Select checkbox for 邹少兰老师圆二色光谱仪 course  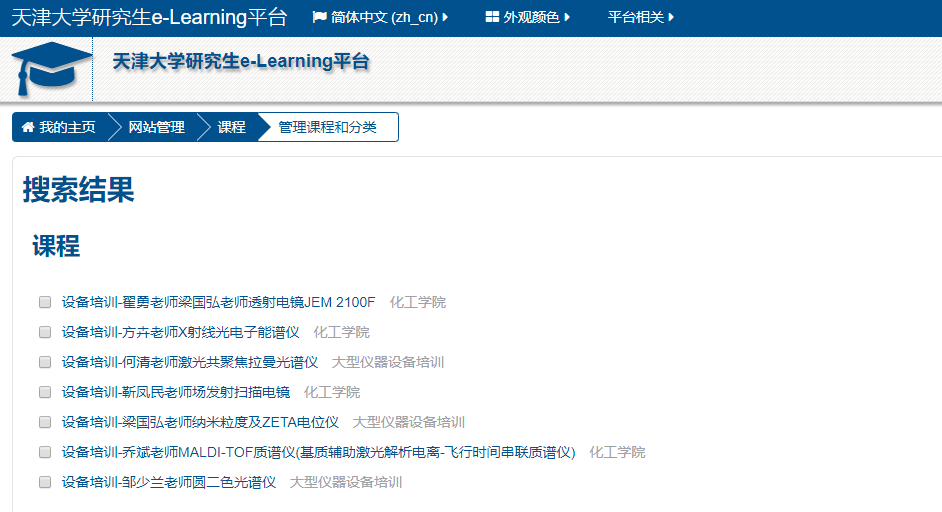[x=44, y=482]
